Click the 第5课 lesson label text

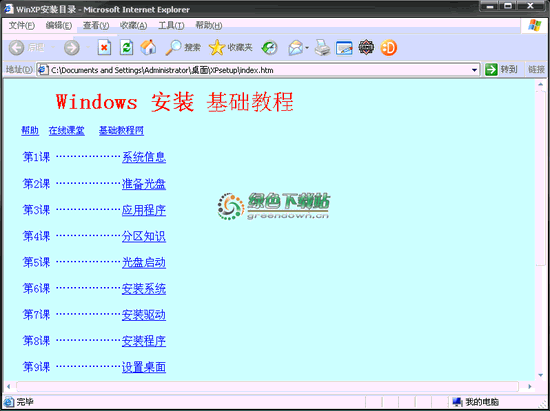tap(36, 262)
